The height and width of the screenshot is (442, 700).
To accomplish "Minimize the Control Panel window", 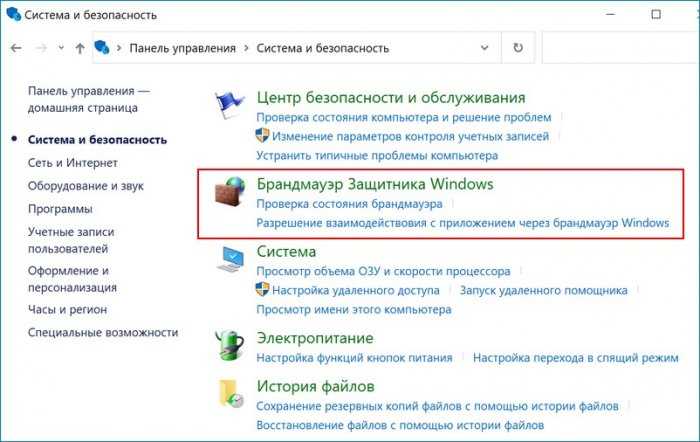I will click(x=611, y=14).
